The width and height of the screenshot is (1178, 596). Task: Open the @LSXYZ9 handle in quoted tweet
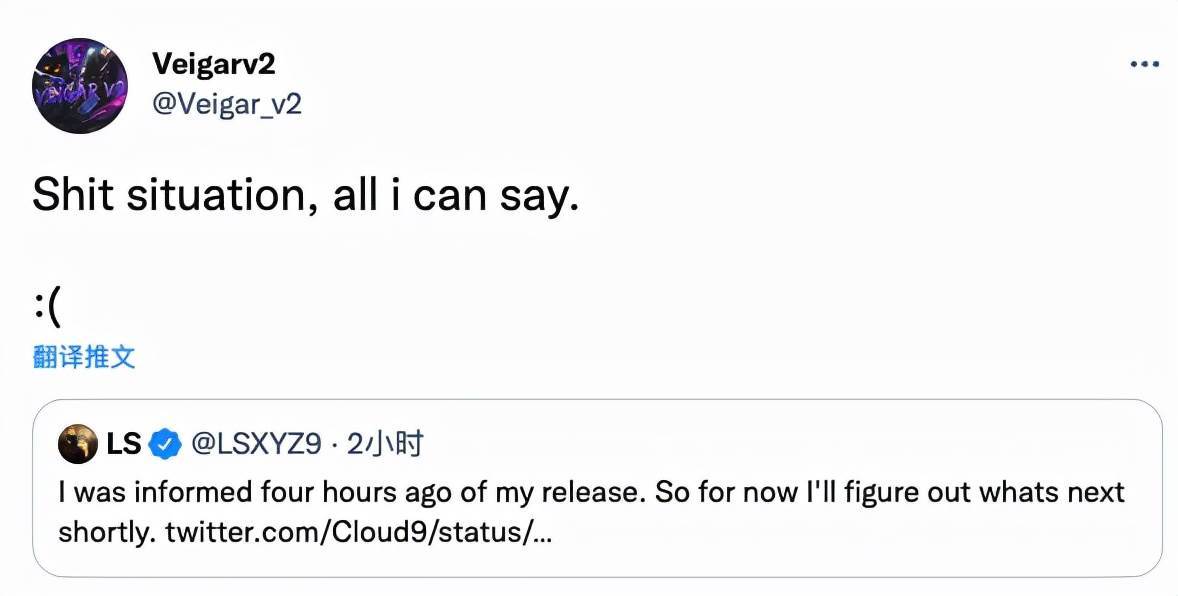pyautogui.click(x=256, y=443)
